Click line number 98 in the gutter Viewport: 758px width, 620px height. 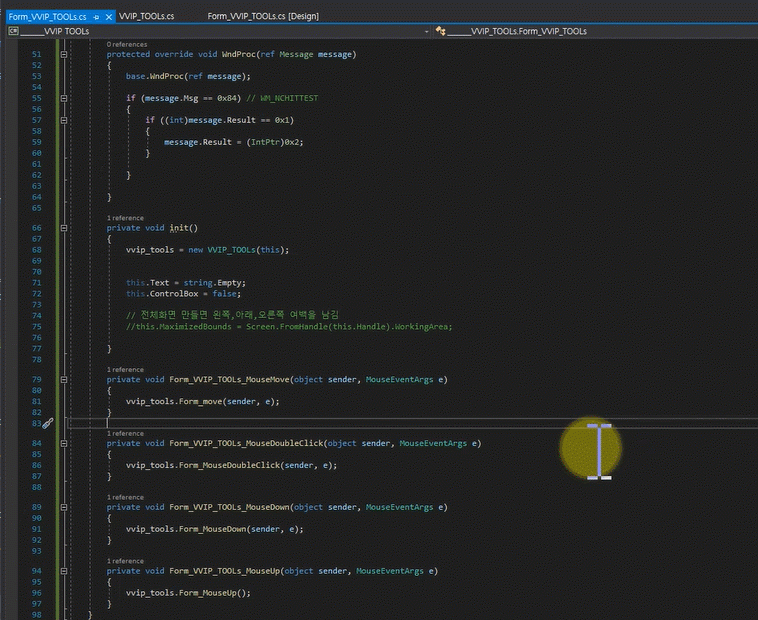pyautogui.click(x=36, y=615)
